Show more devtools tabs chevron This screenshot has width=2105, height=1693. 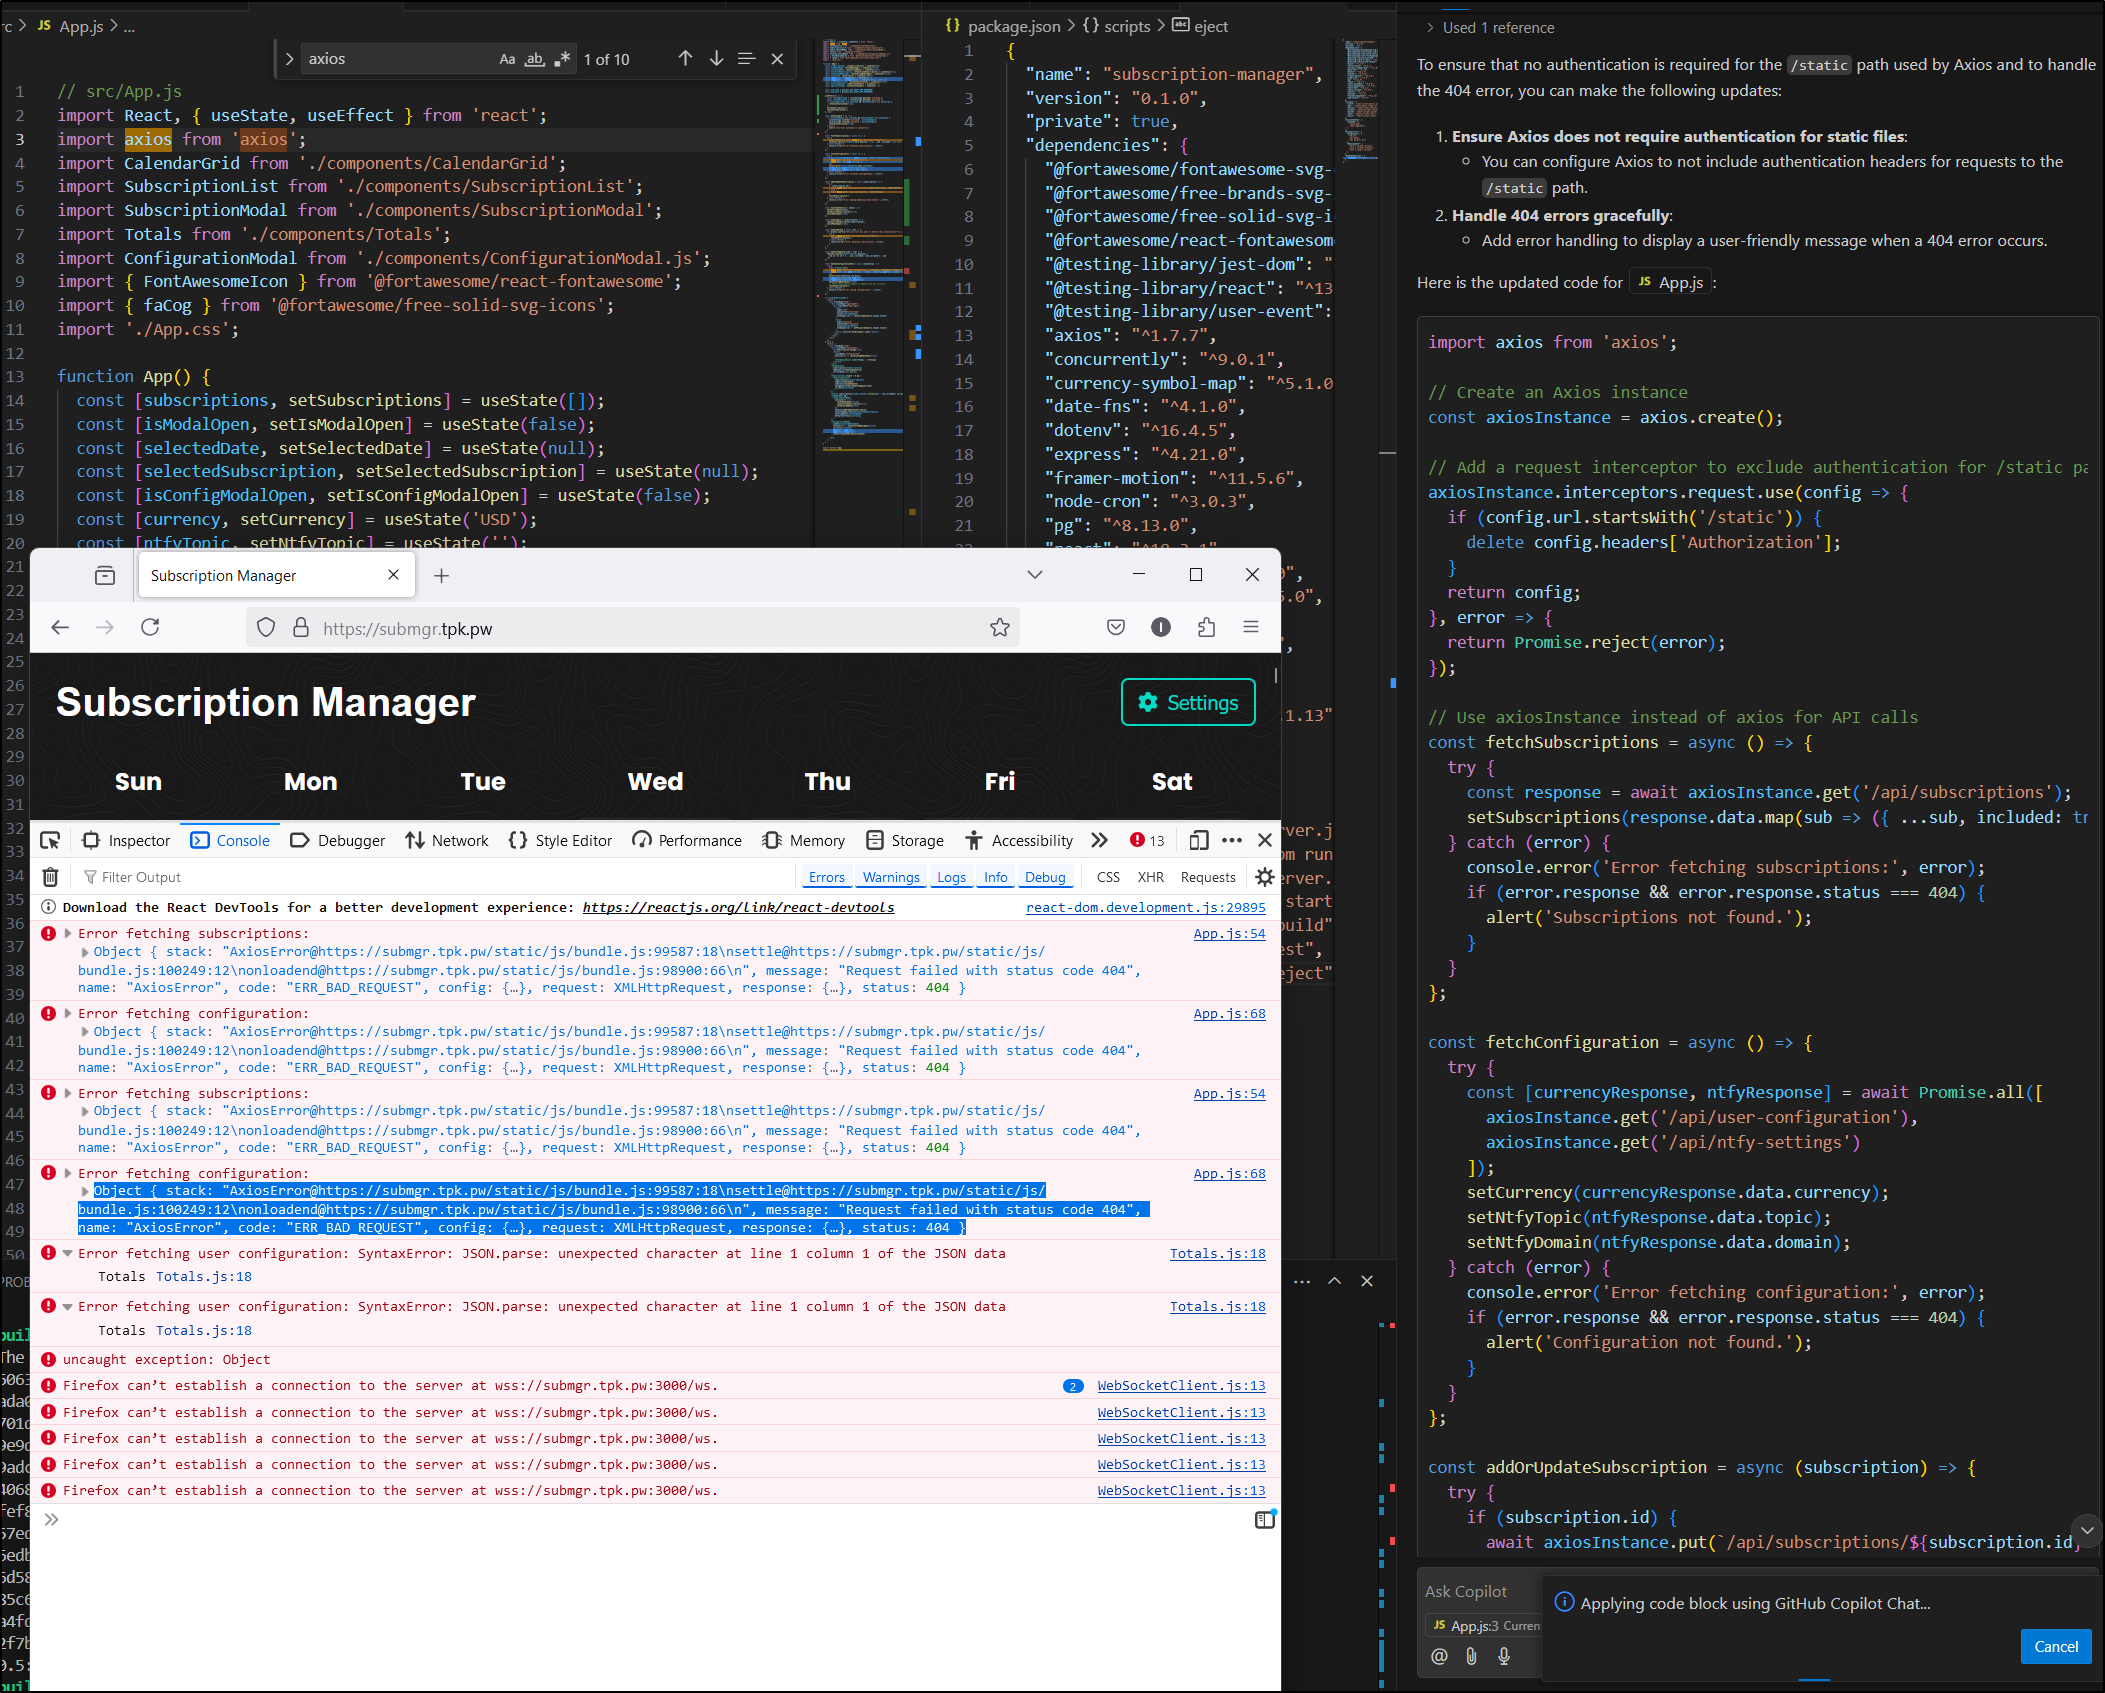point(1100,840)
